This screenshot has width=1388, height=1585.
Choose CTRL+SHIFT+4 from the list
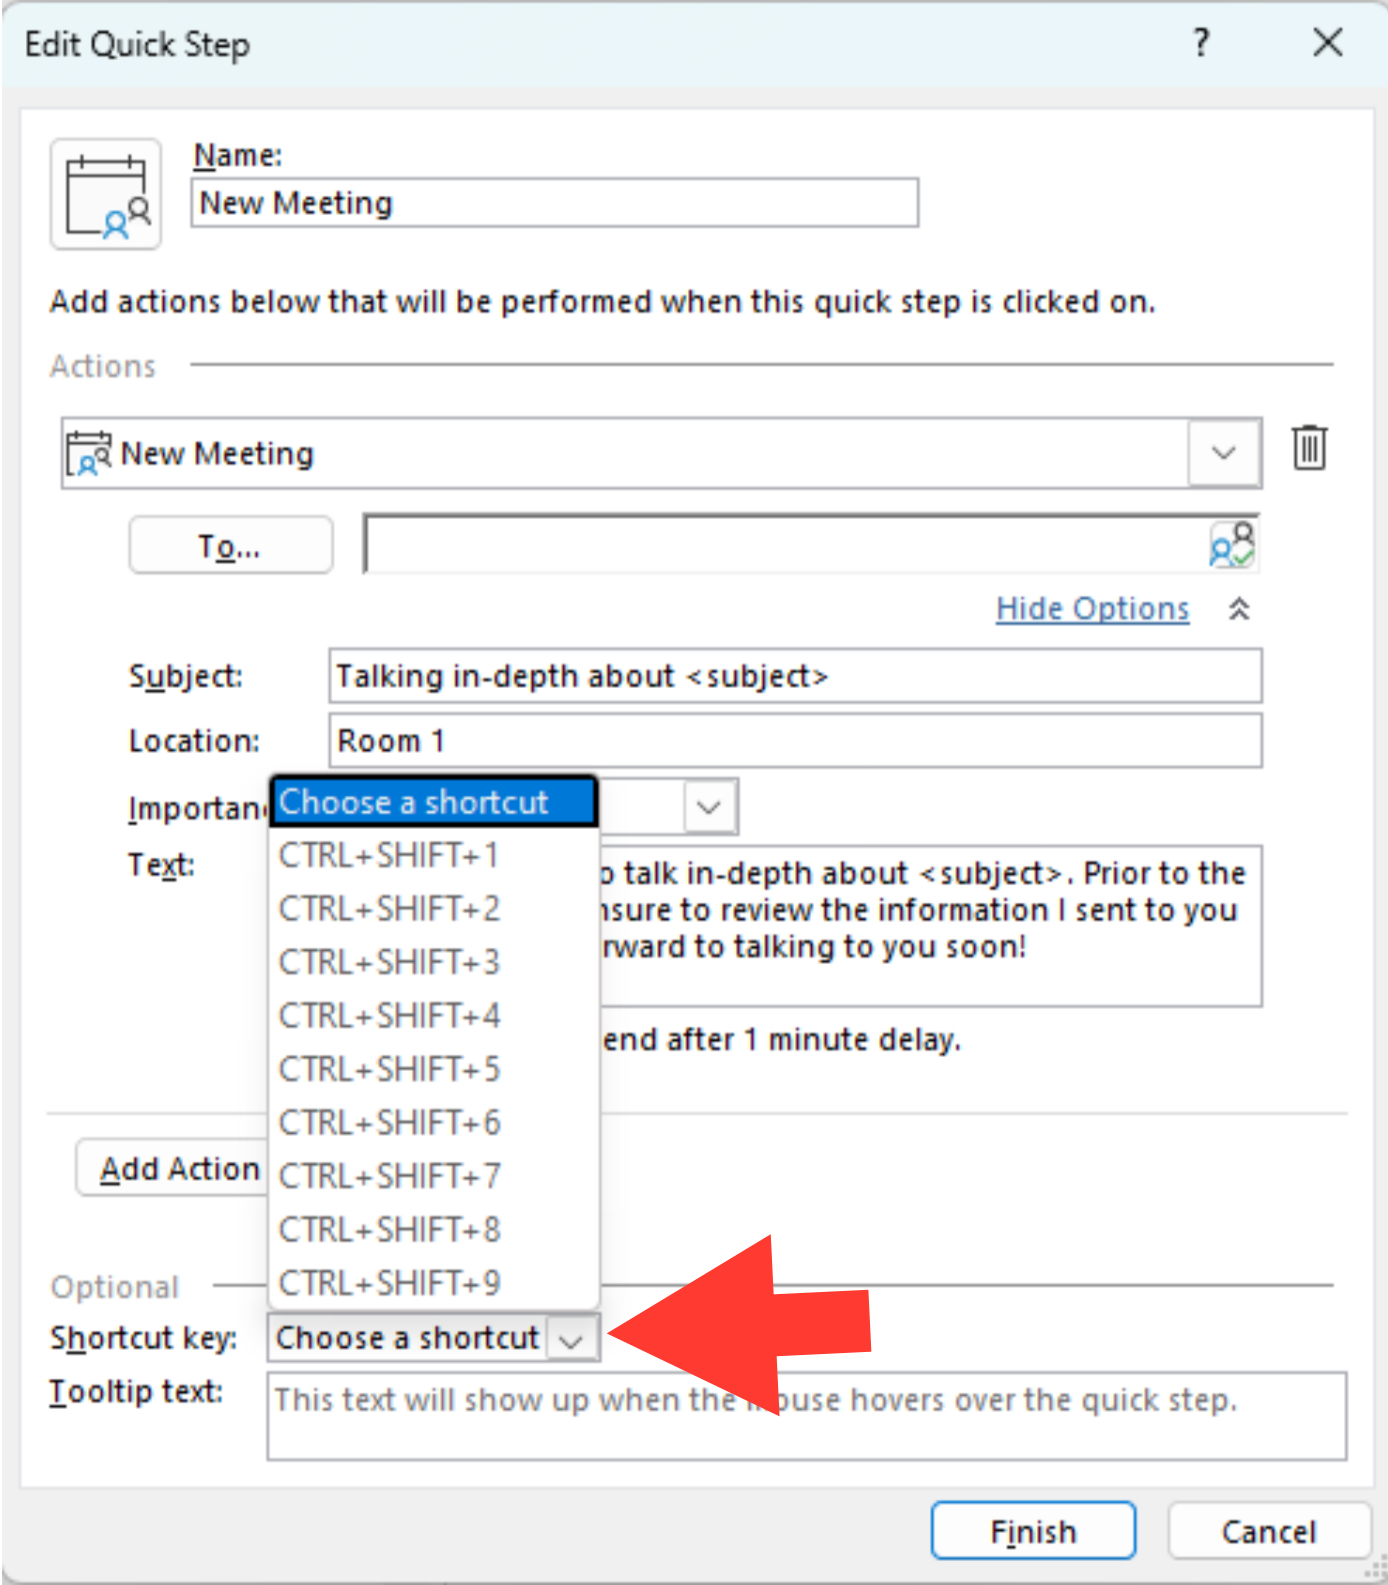434,1016
